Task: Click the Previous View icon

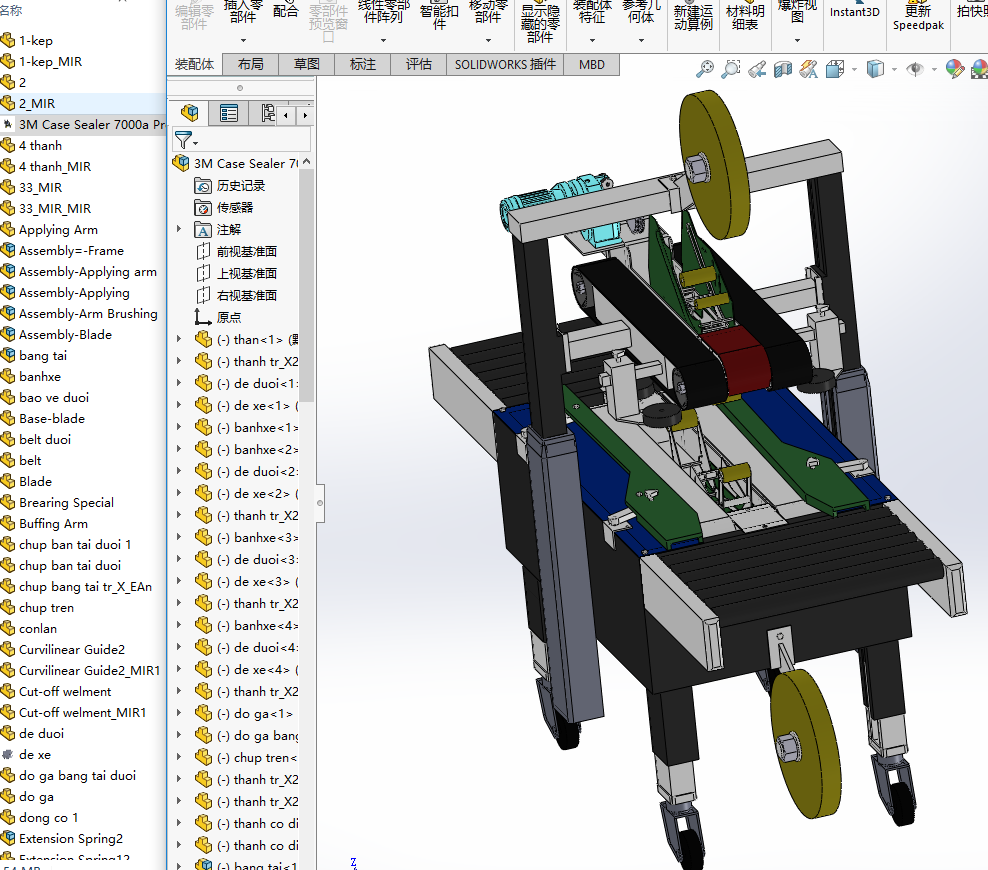Action: 758,69
